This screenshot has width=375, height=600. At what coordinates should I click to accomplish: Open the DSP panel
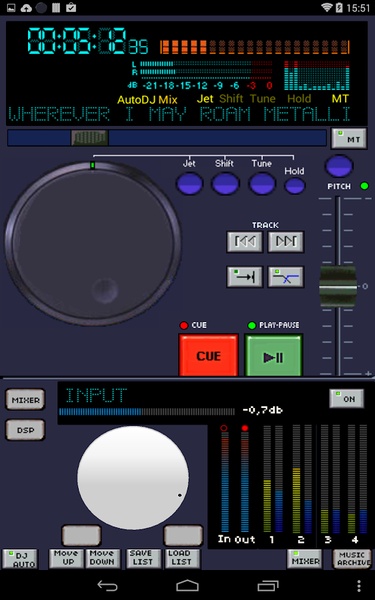coord(25,430)
